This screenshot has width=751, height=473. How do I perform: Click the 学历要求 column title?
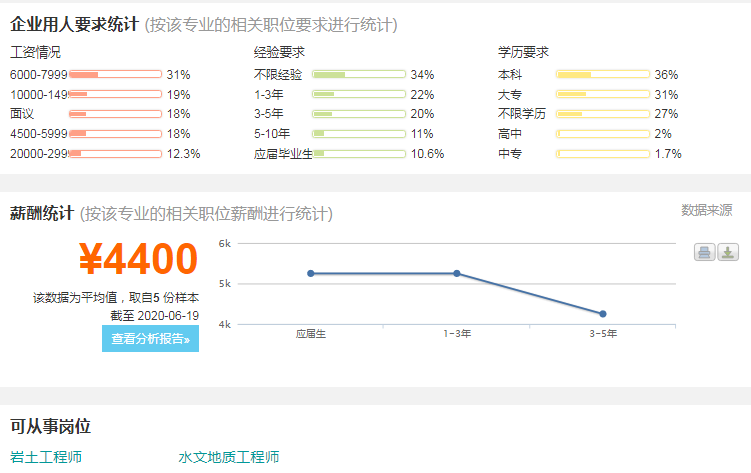coord(523,52)
